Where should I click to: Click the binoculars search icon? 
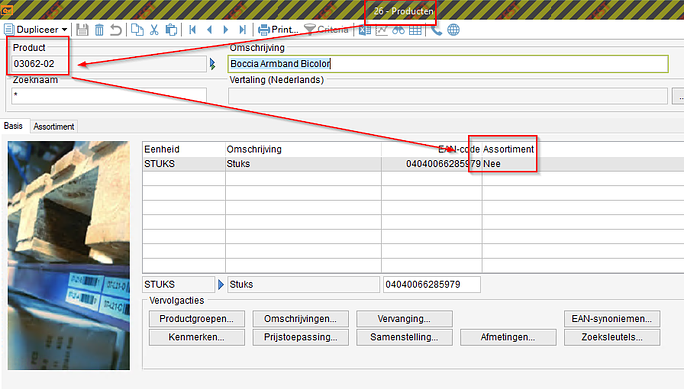click(398, 30)
